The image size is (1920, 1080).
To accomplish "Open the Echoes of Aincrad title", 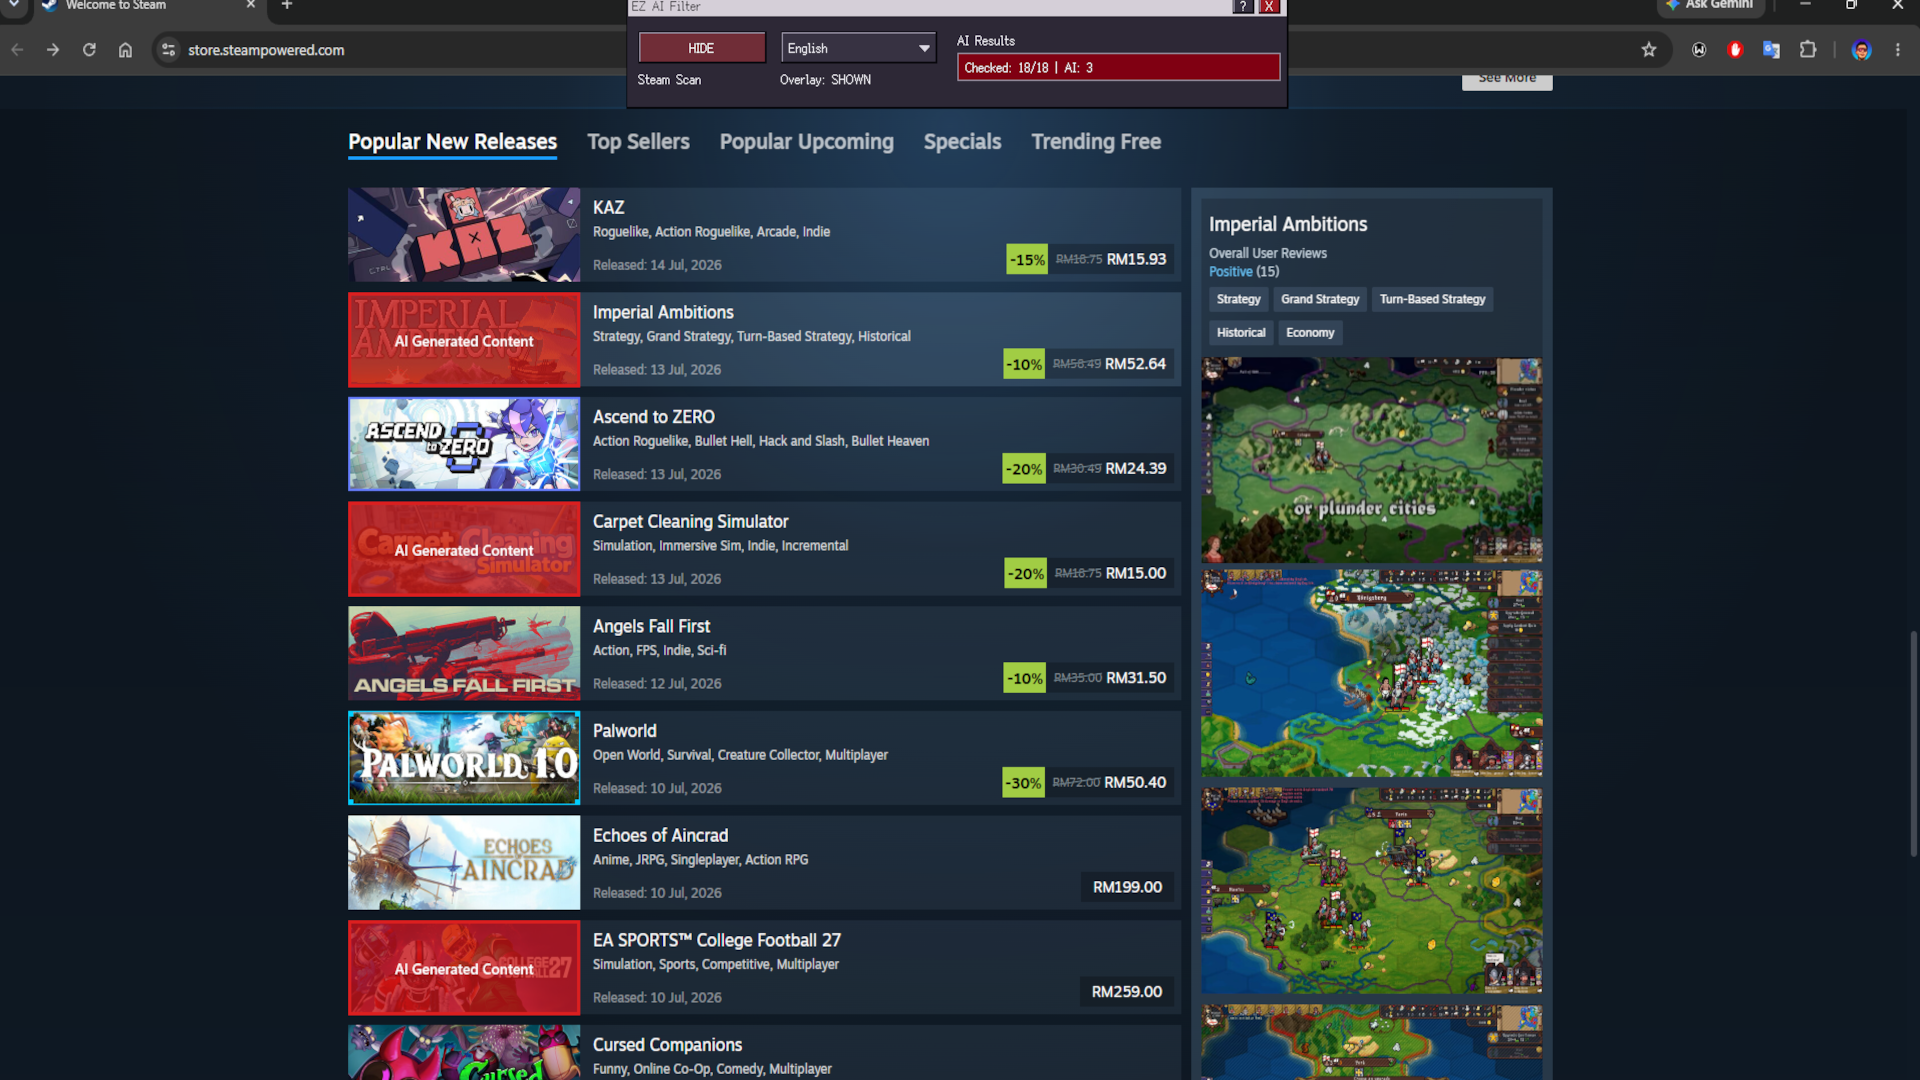I will click(660, 836).
